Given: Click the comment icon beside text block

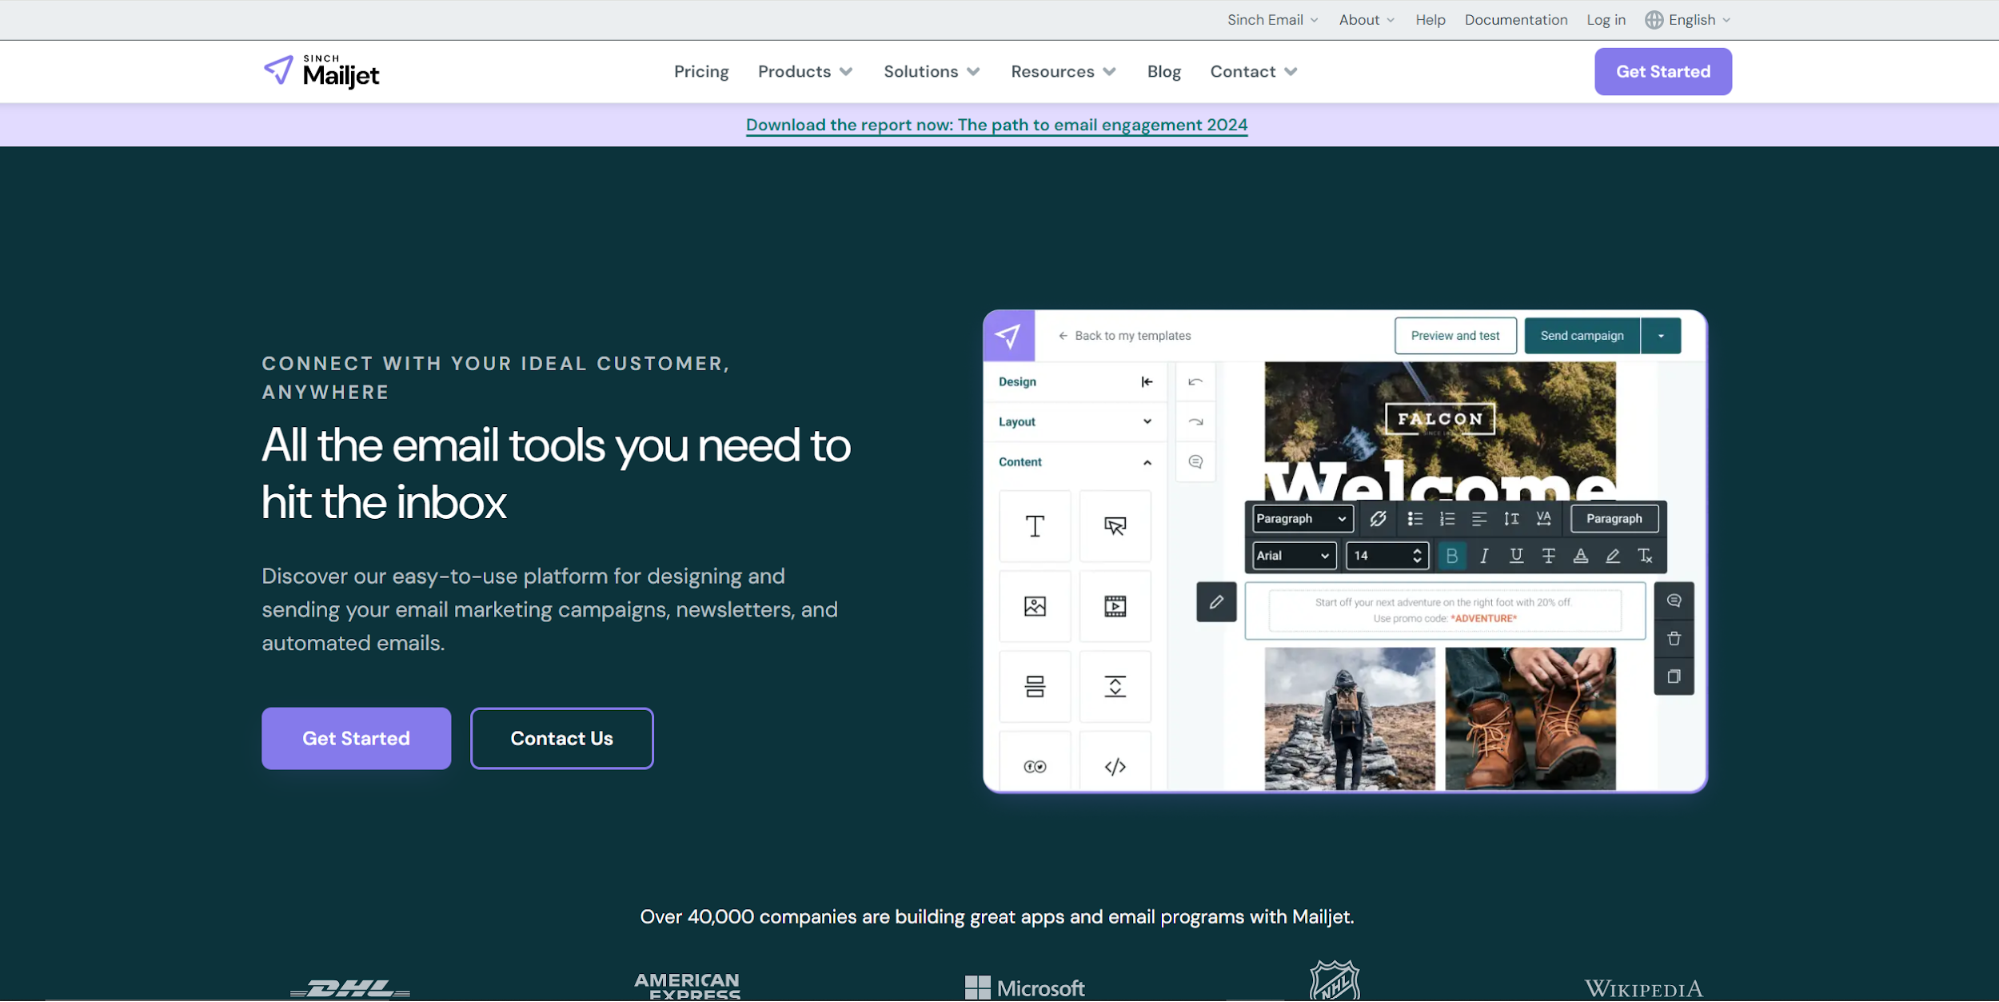Looking at the screenshot, I should [1674, 601].
